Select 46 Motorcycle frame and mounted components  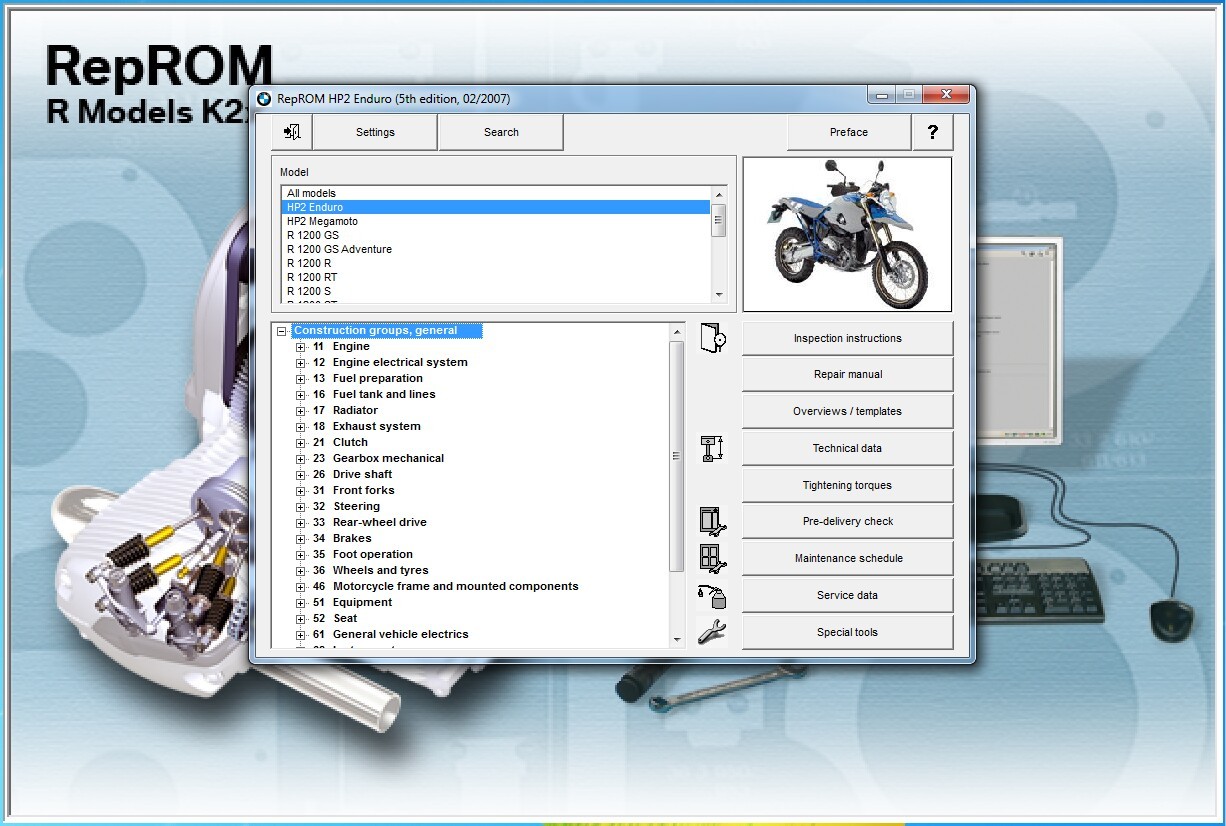point(445,586)
